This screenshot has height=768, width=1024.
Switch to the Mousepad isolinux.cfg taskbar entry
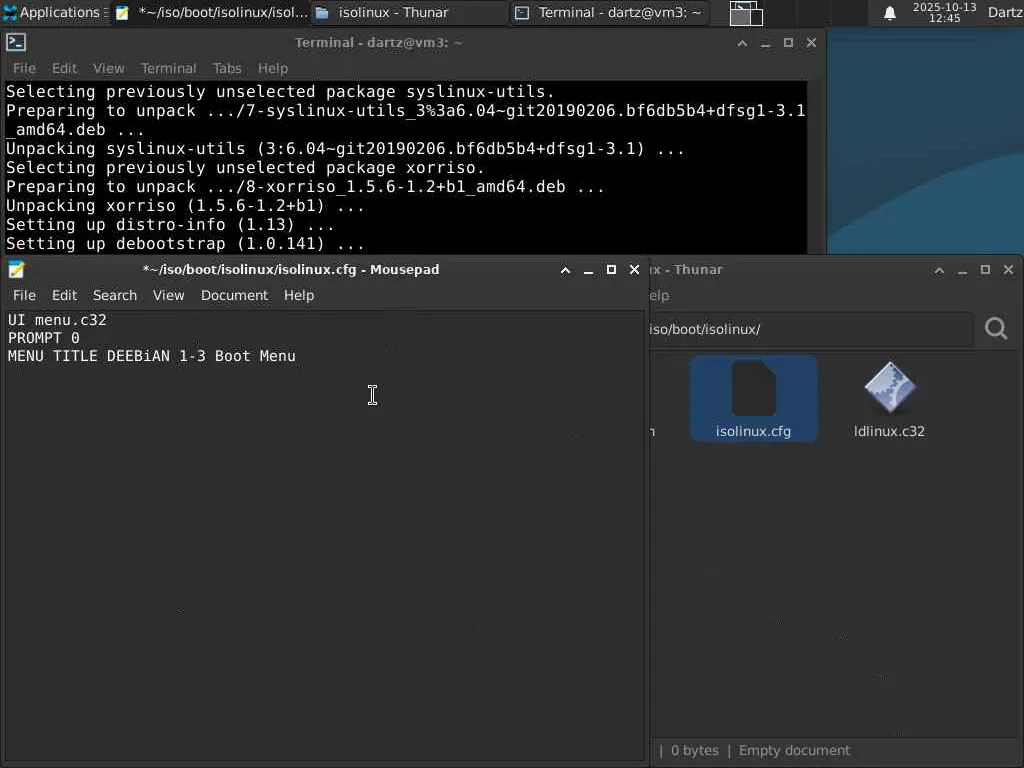(x=211, y=12)
